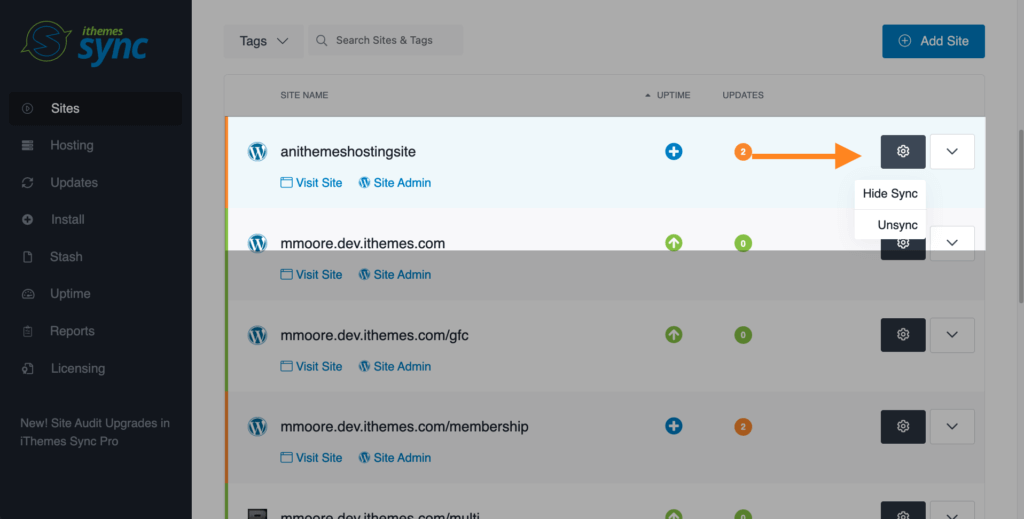This screenshot has height=519, width=1024.
Task: Expand the mmoore.dev.ithemes.com/gfc row chevron
Action: [x=952, y=335]
